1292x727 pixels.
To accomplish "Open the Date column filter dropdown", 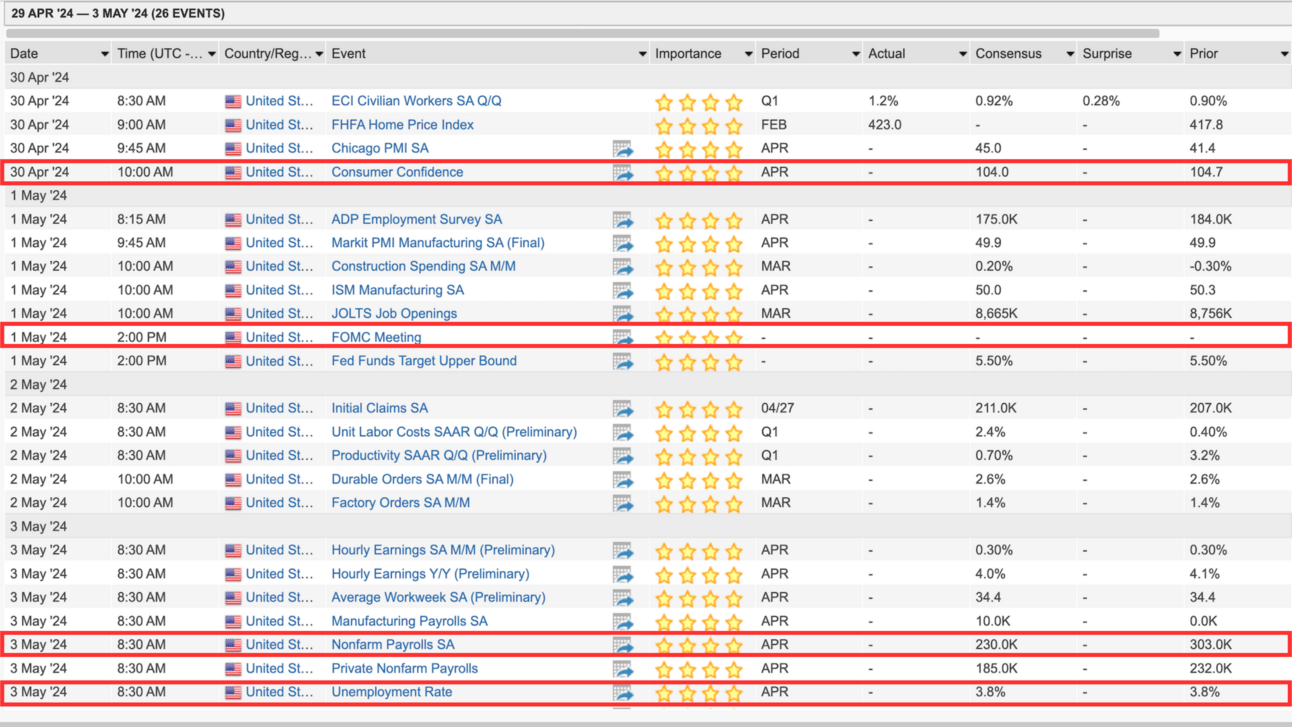I will [x=104, y=54].
